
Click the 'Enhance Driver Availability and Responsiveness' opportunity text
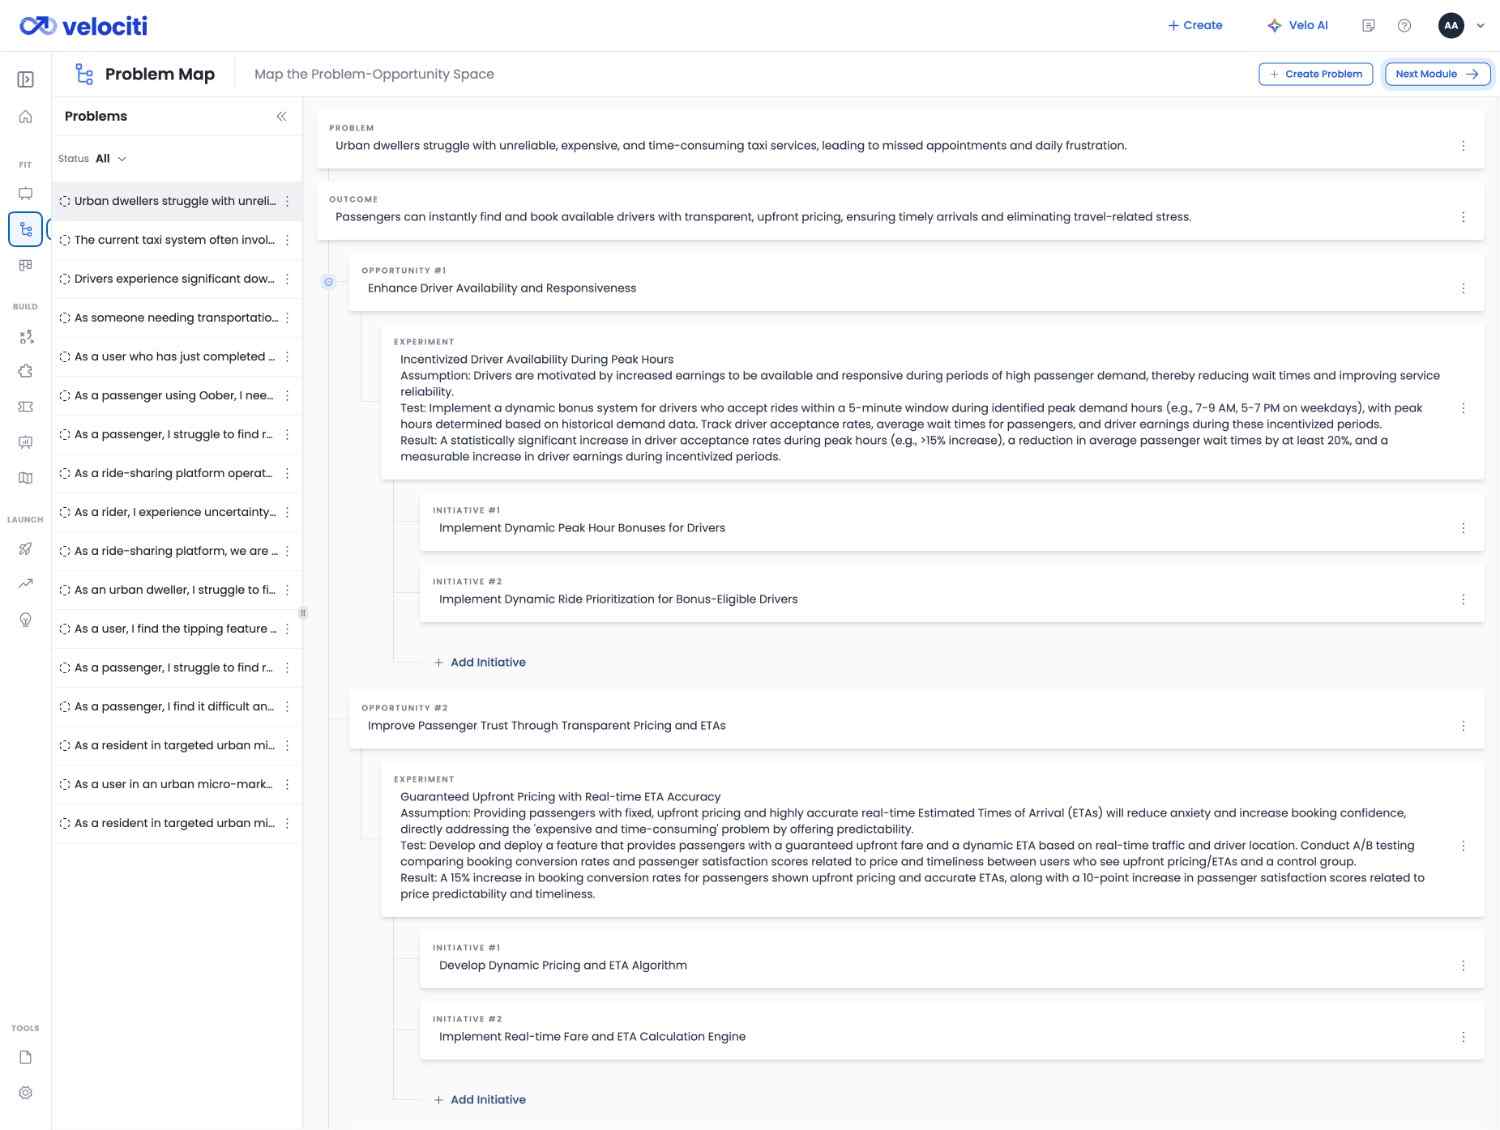[x=502, y=288]
